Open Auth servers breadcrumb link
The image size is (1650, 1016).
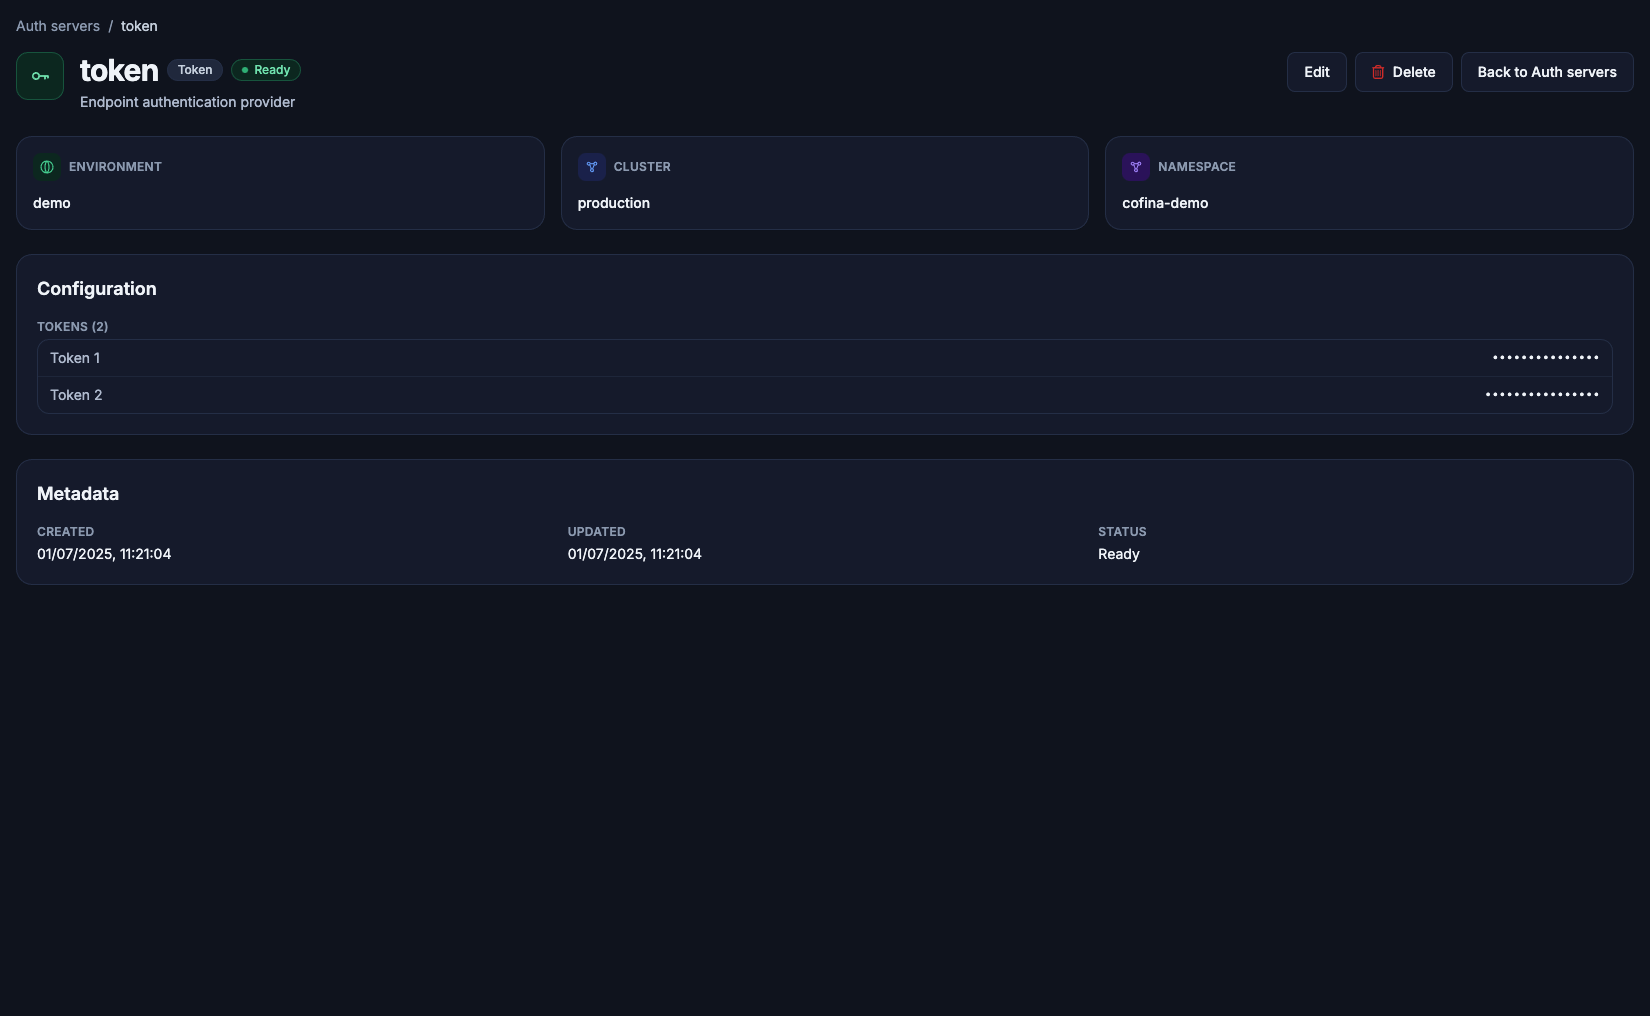[x=58, y=26]
